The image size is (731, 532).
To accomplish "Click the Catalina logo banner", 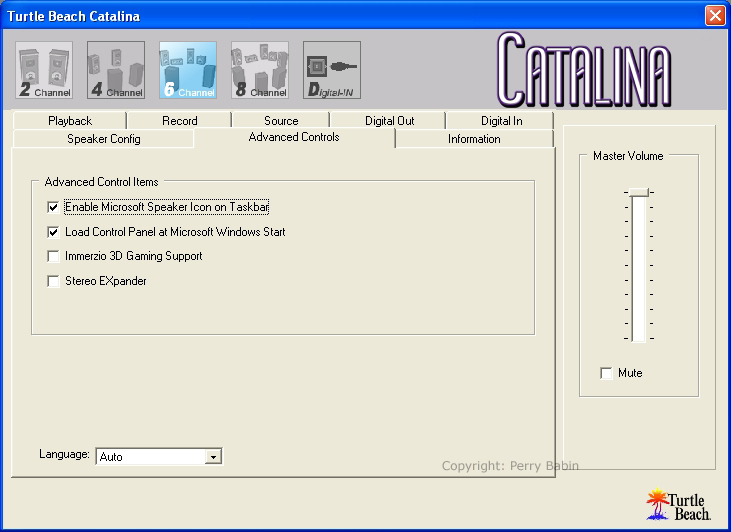I will (x=583, y=70).
